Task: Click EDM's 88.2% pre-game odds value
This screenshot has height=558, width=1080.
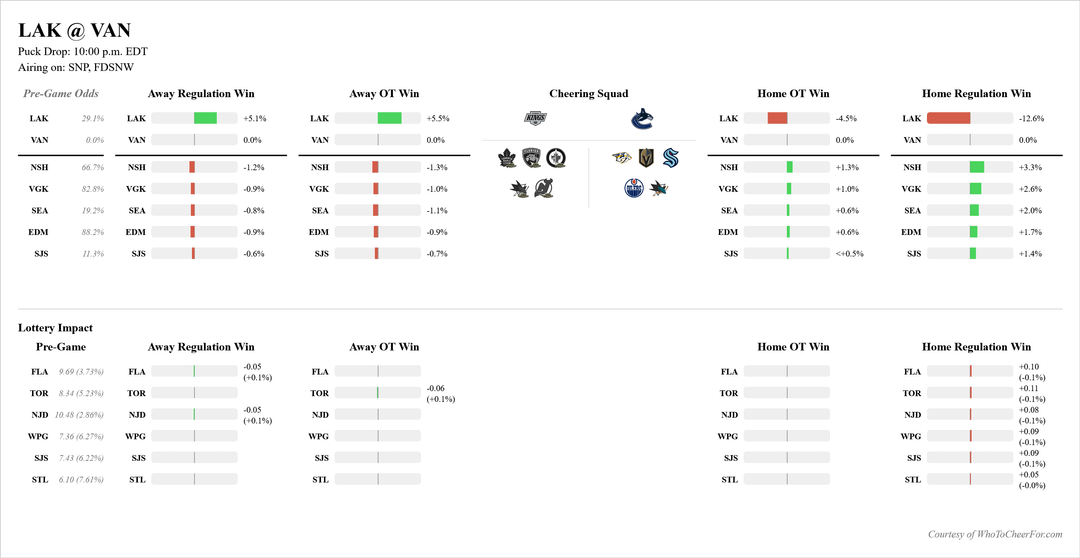Action: (x=93, y=232)
